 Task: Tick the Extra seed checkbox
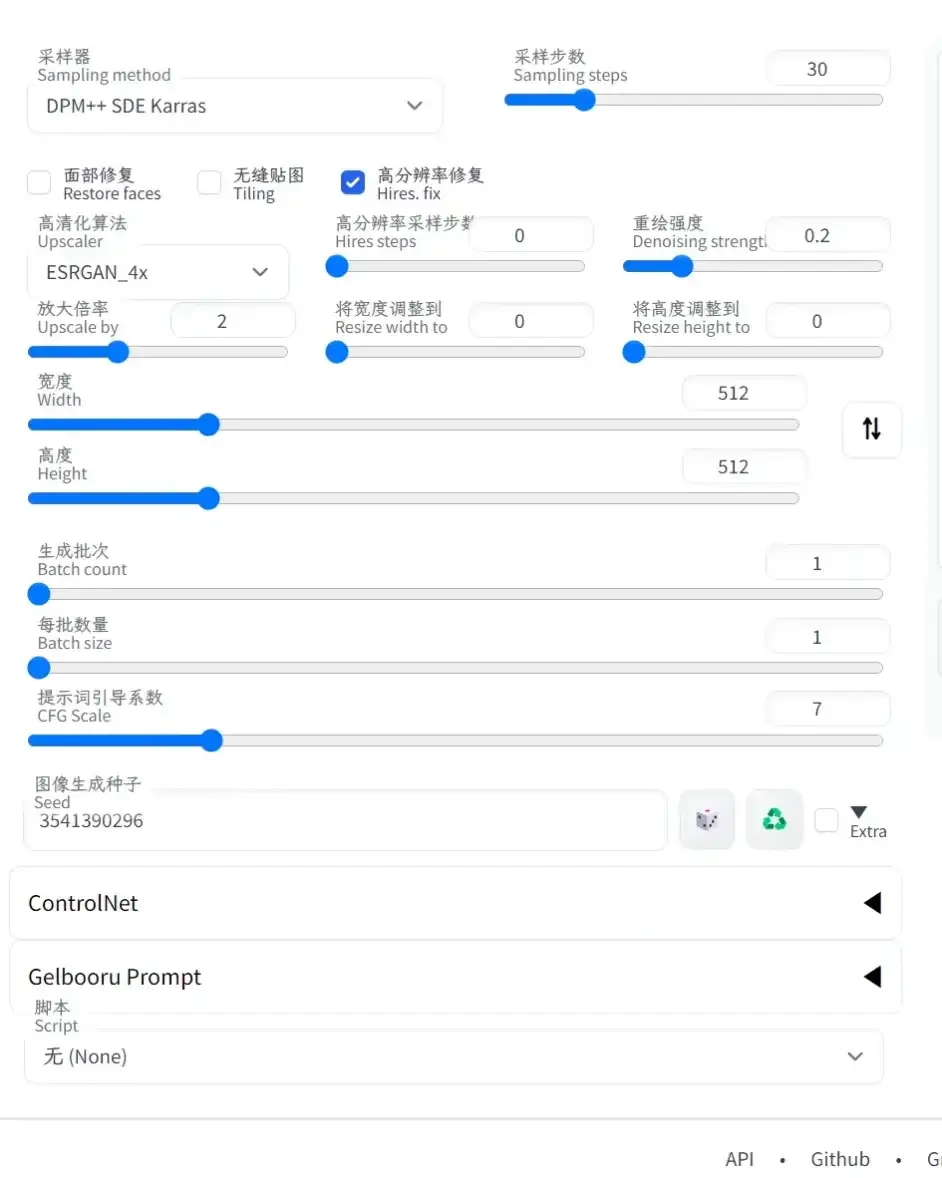pos(826,821)
